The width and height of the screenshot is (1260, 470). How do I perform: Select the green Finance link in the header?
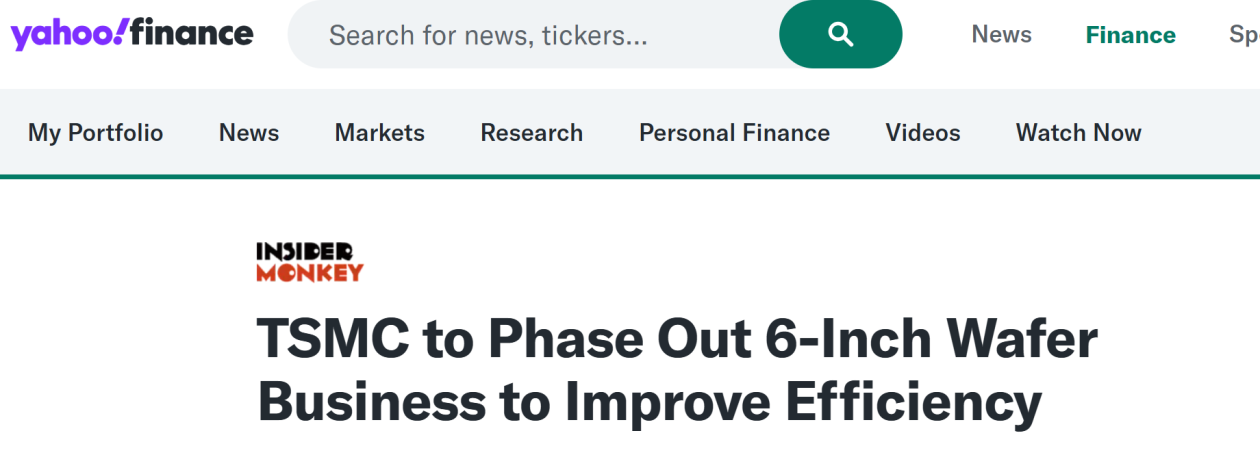pos(1130,35)
